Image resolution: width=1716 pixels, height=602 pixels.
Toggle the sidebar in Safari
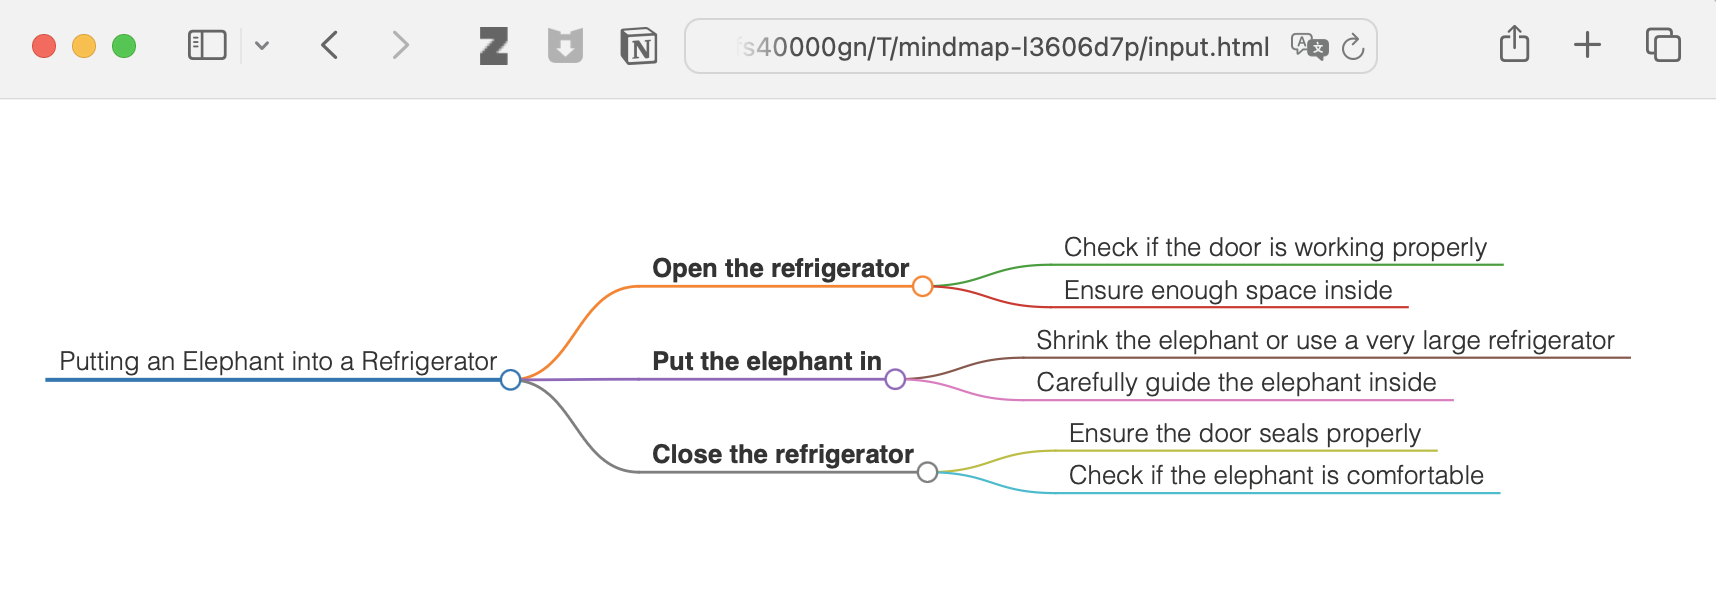coord(207,45)
